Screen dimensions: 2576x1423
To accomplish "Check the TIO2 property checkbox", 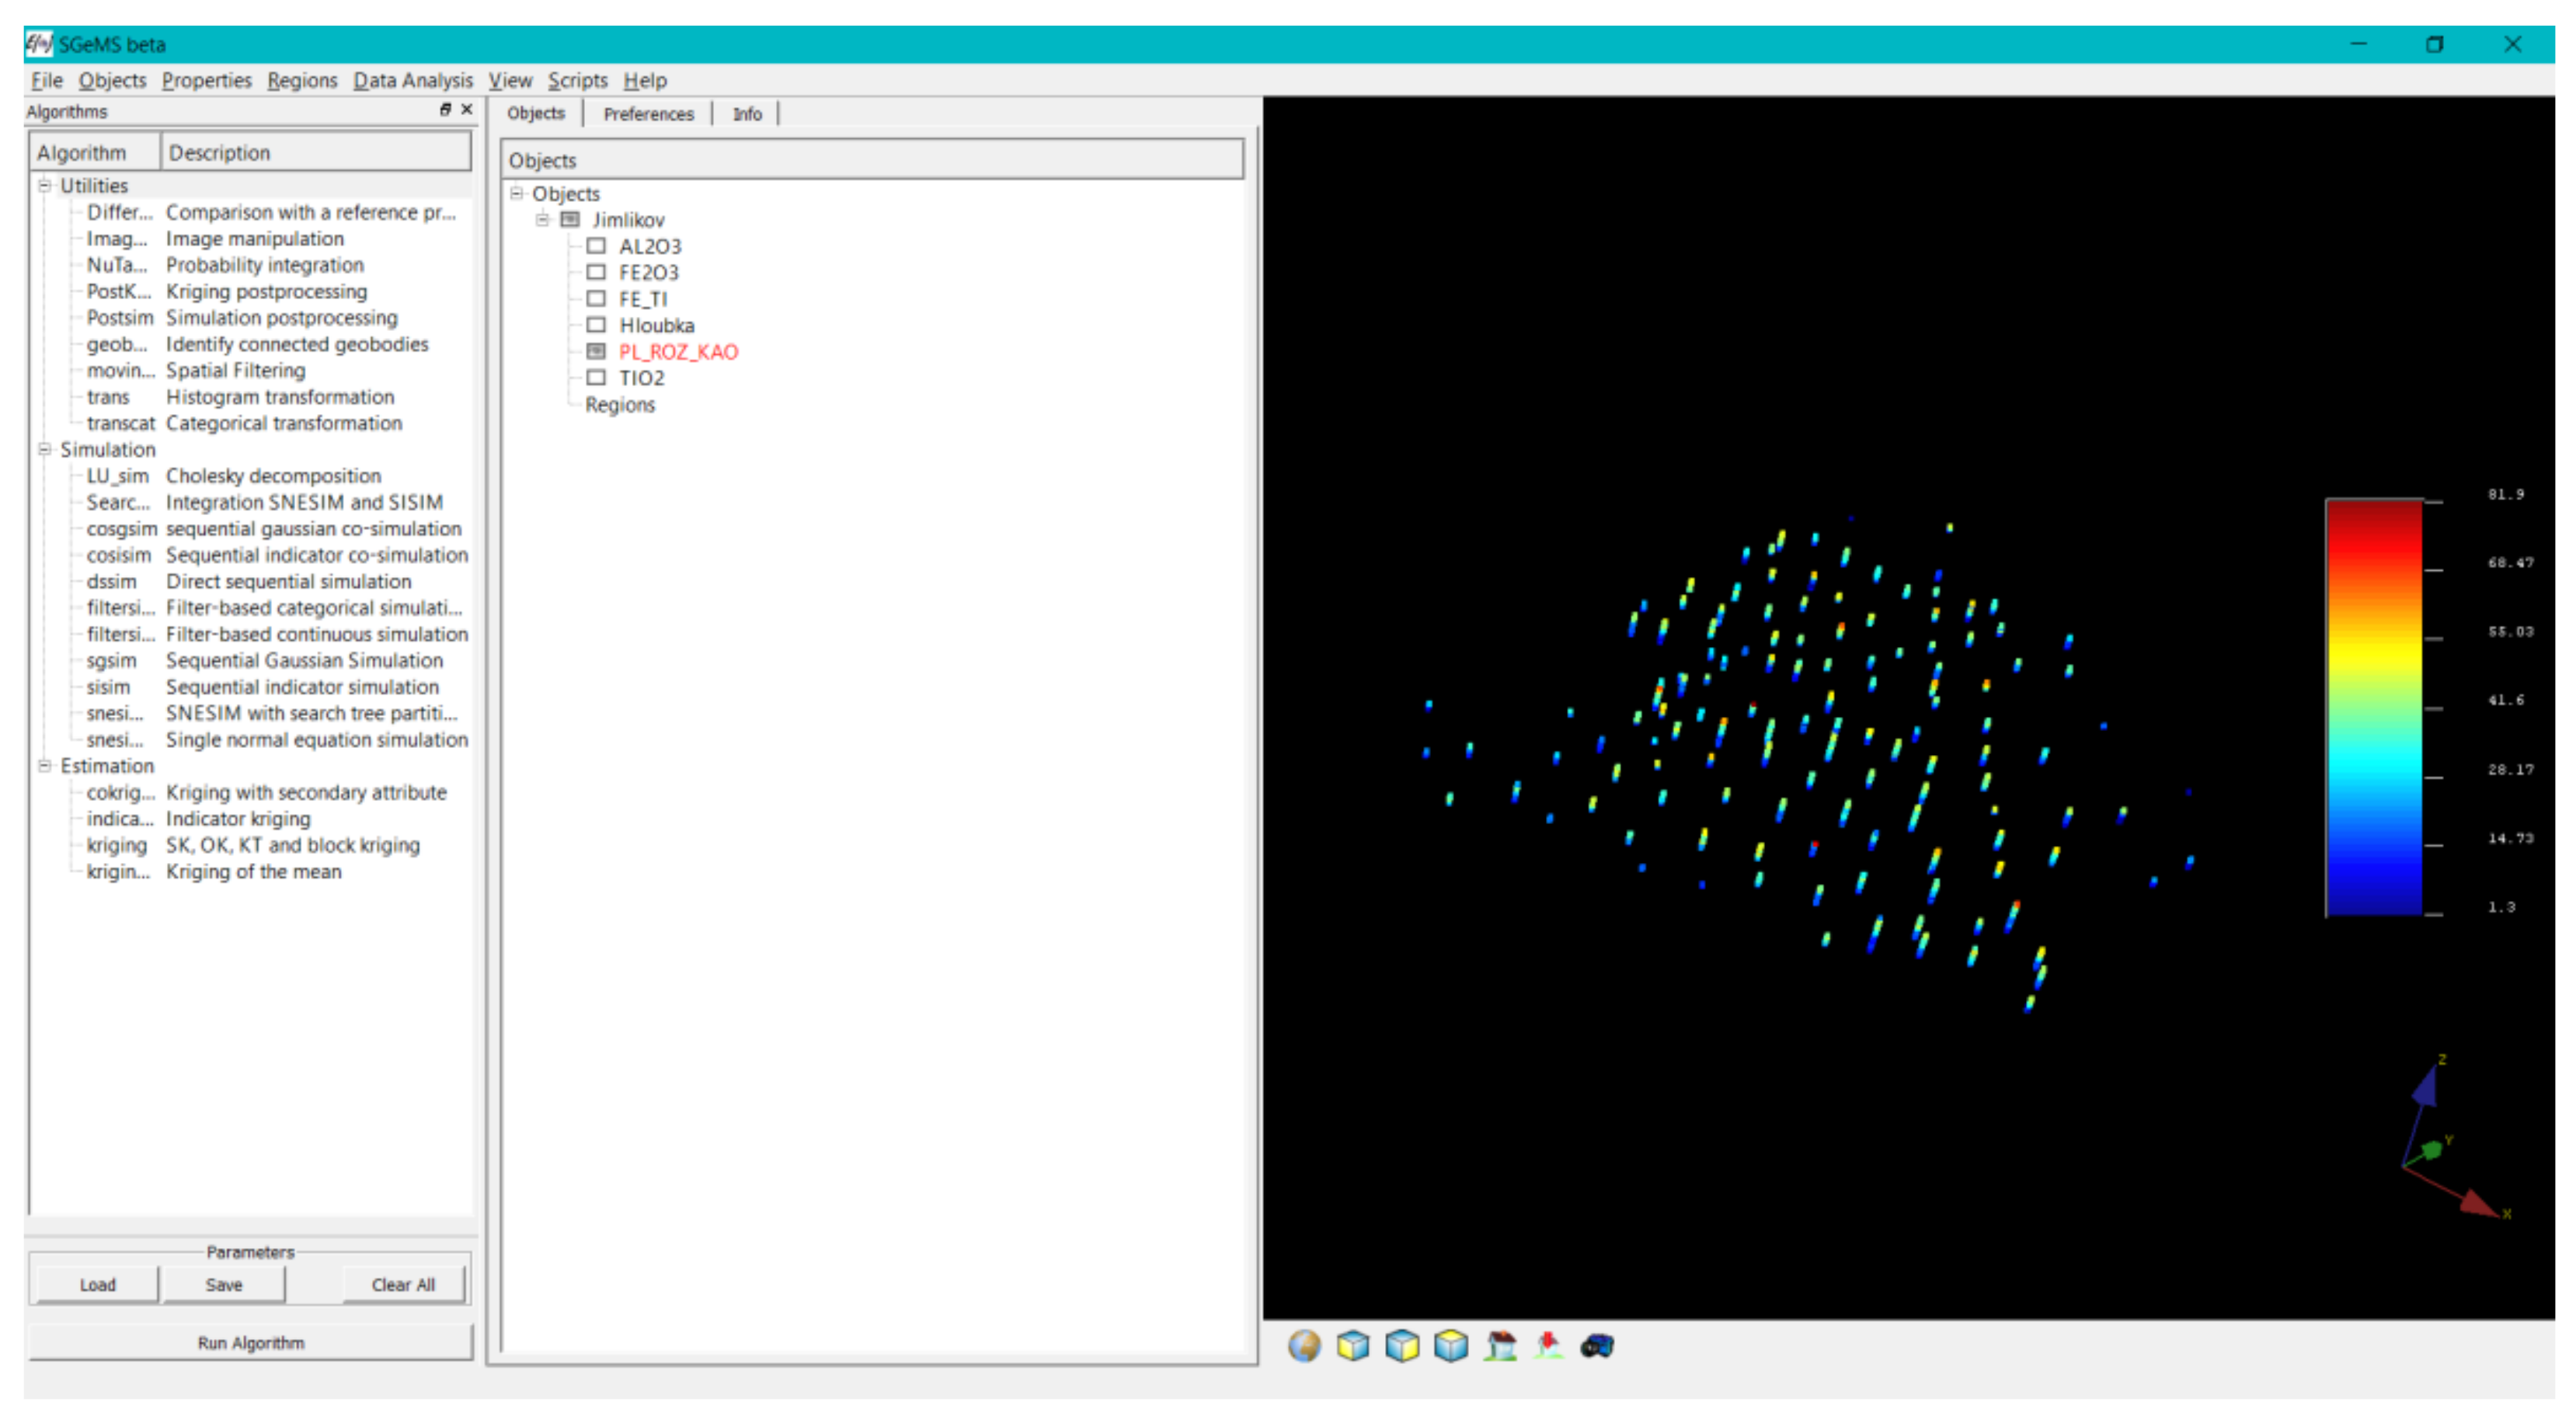I will point(596,378).
